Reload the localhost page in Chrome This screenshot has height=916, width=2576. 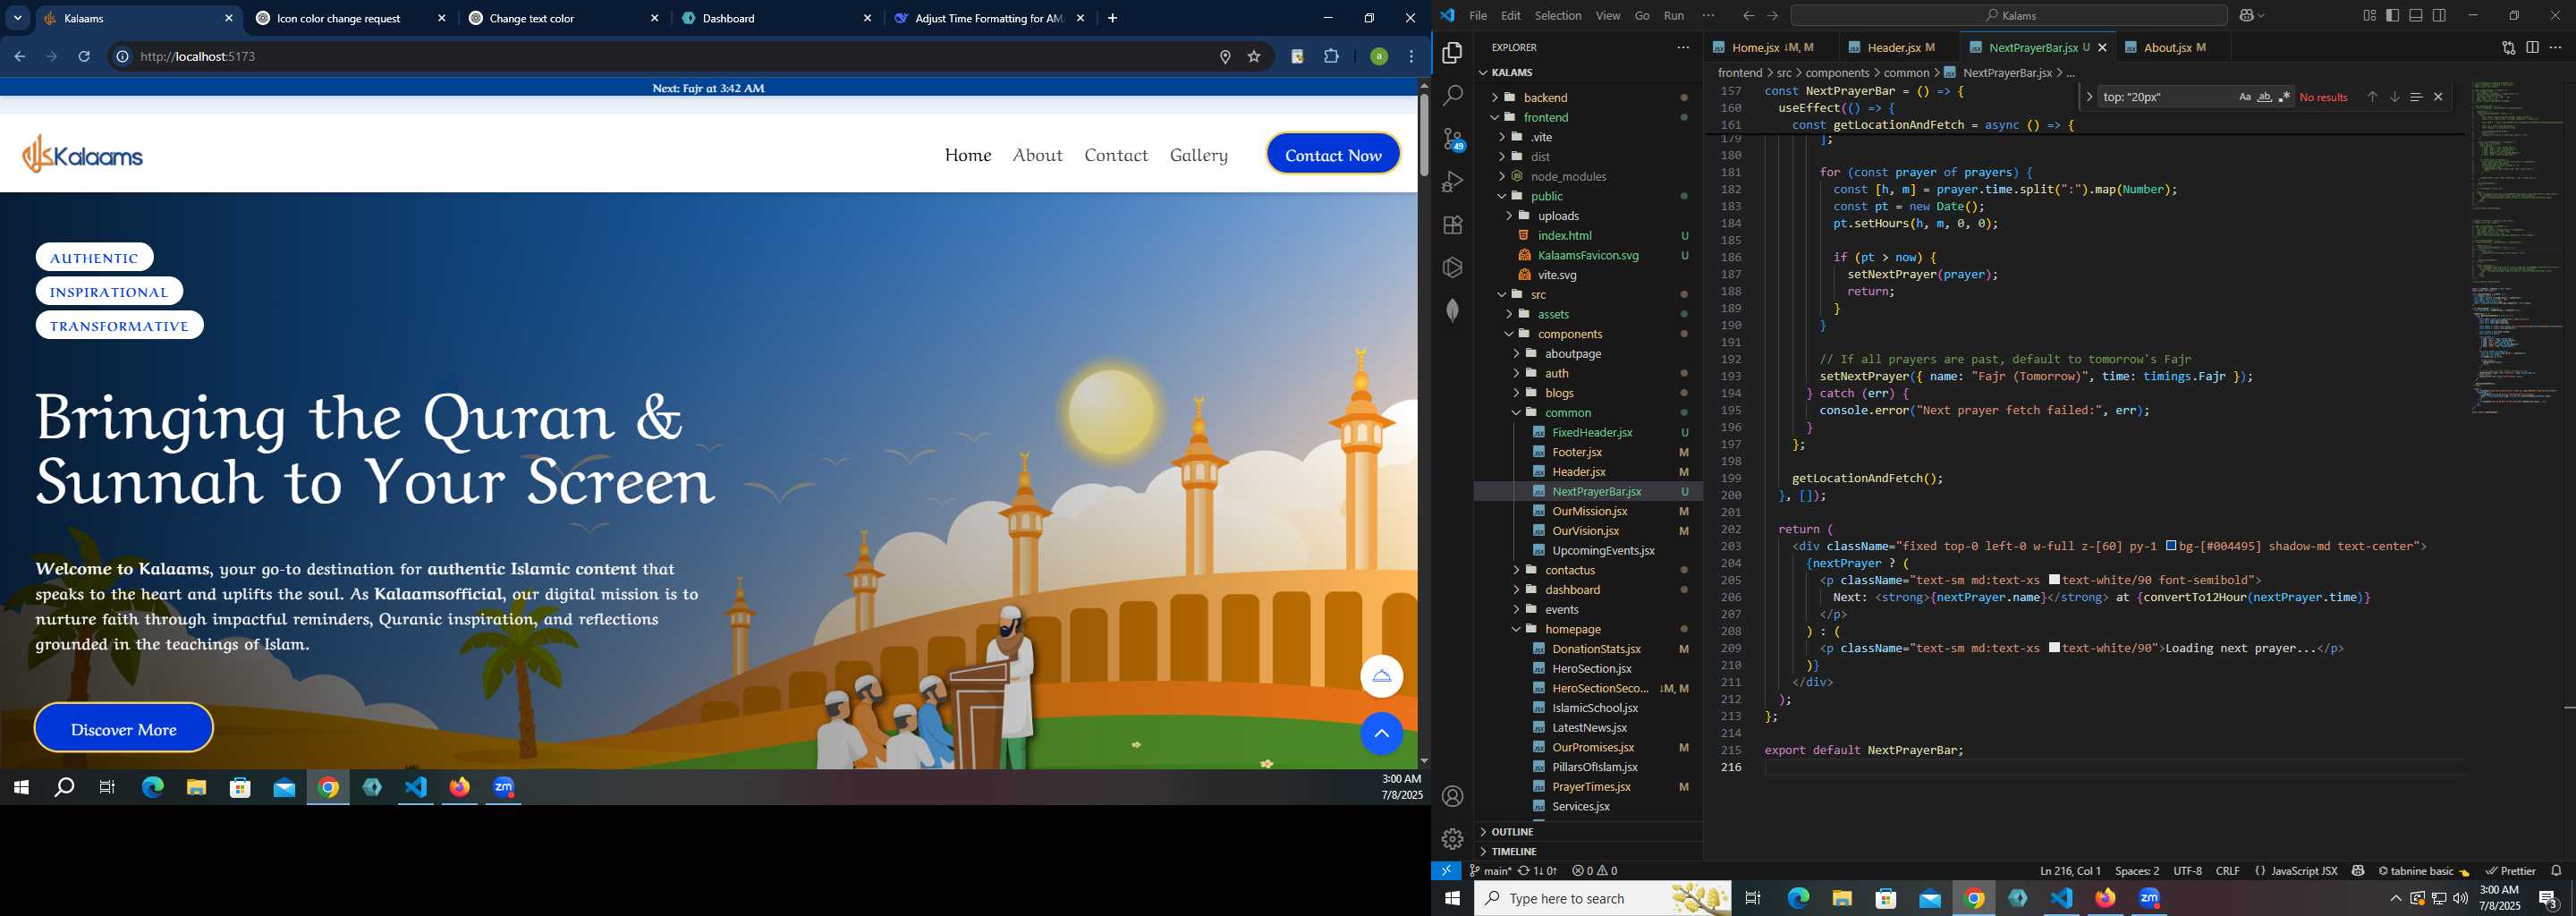84,57
